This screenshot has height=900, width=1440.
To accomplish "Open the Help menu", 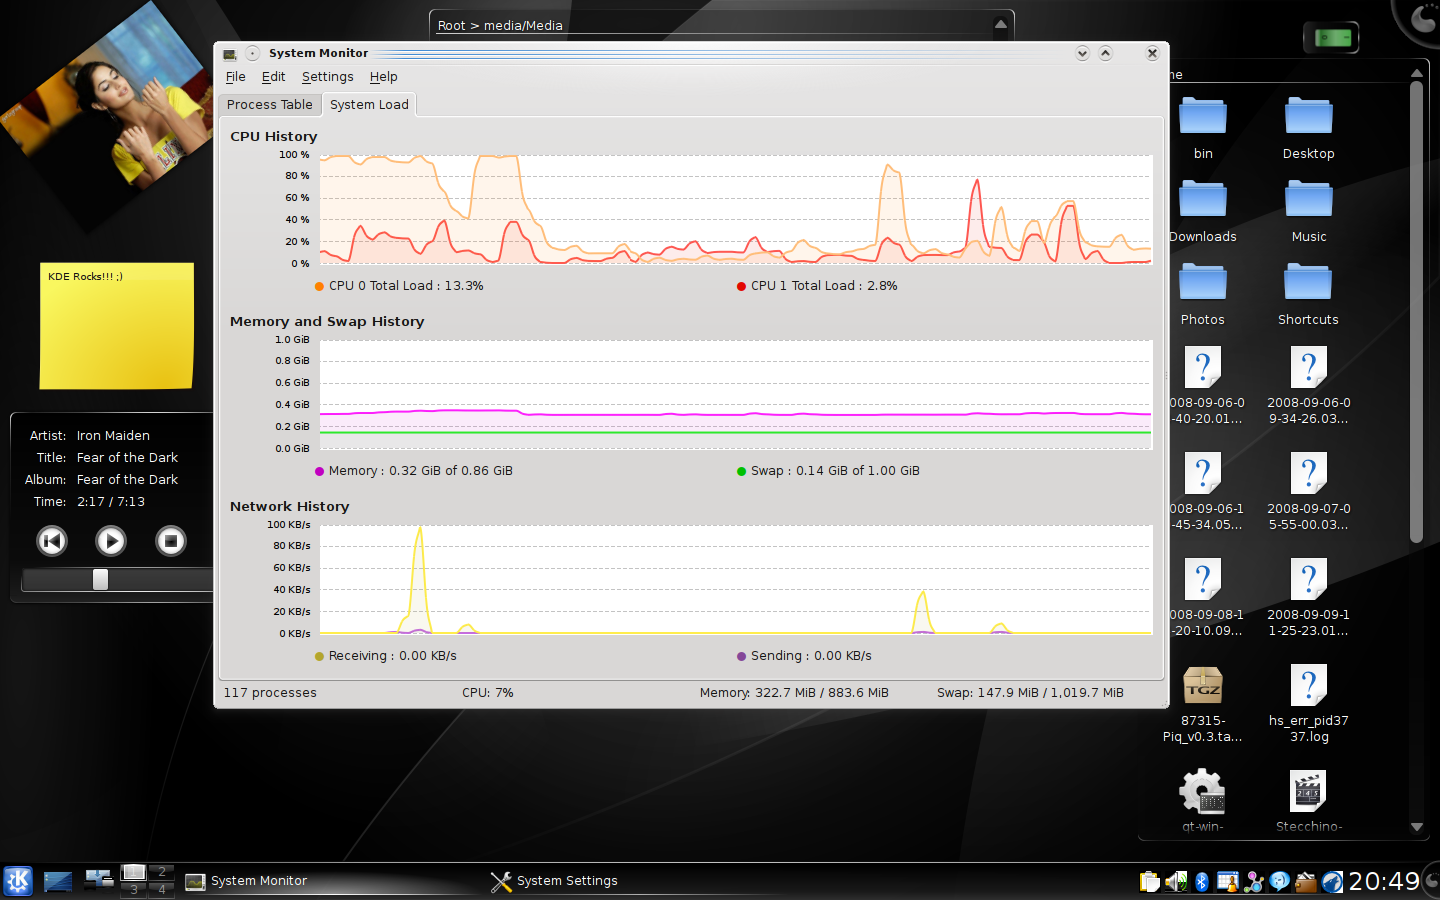I will [383, 77].
